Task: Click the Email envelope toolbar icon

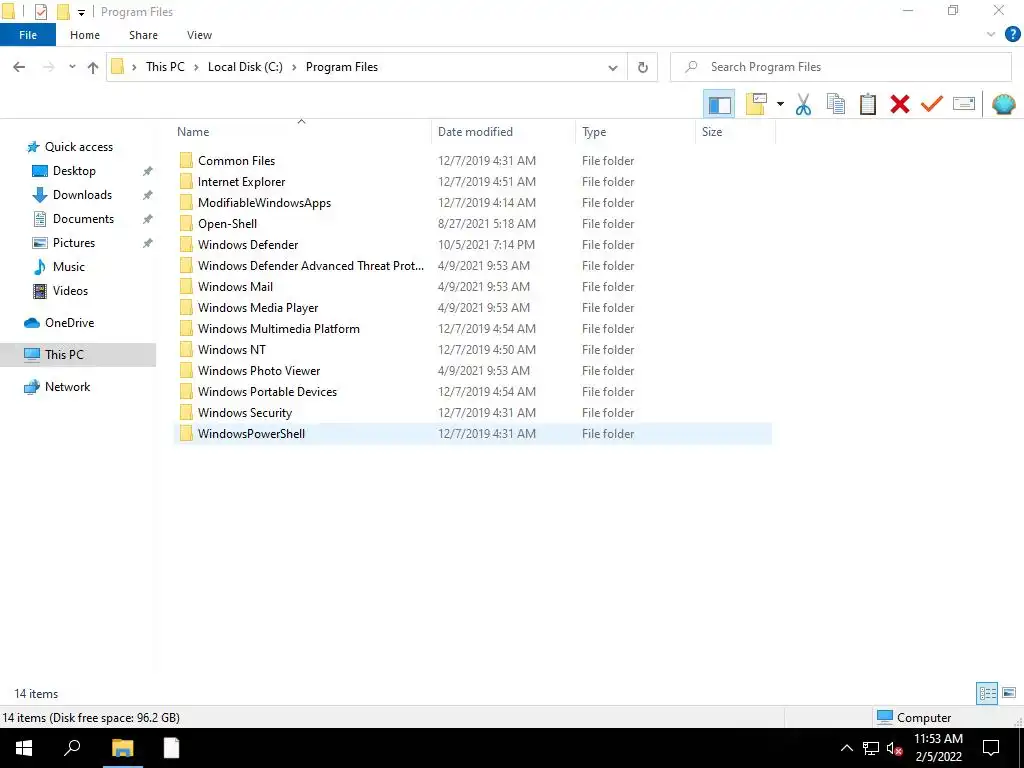Action: 964,104
